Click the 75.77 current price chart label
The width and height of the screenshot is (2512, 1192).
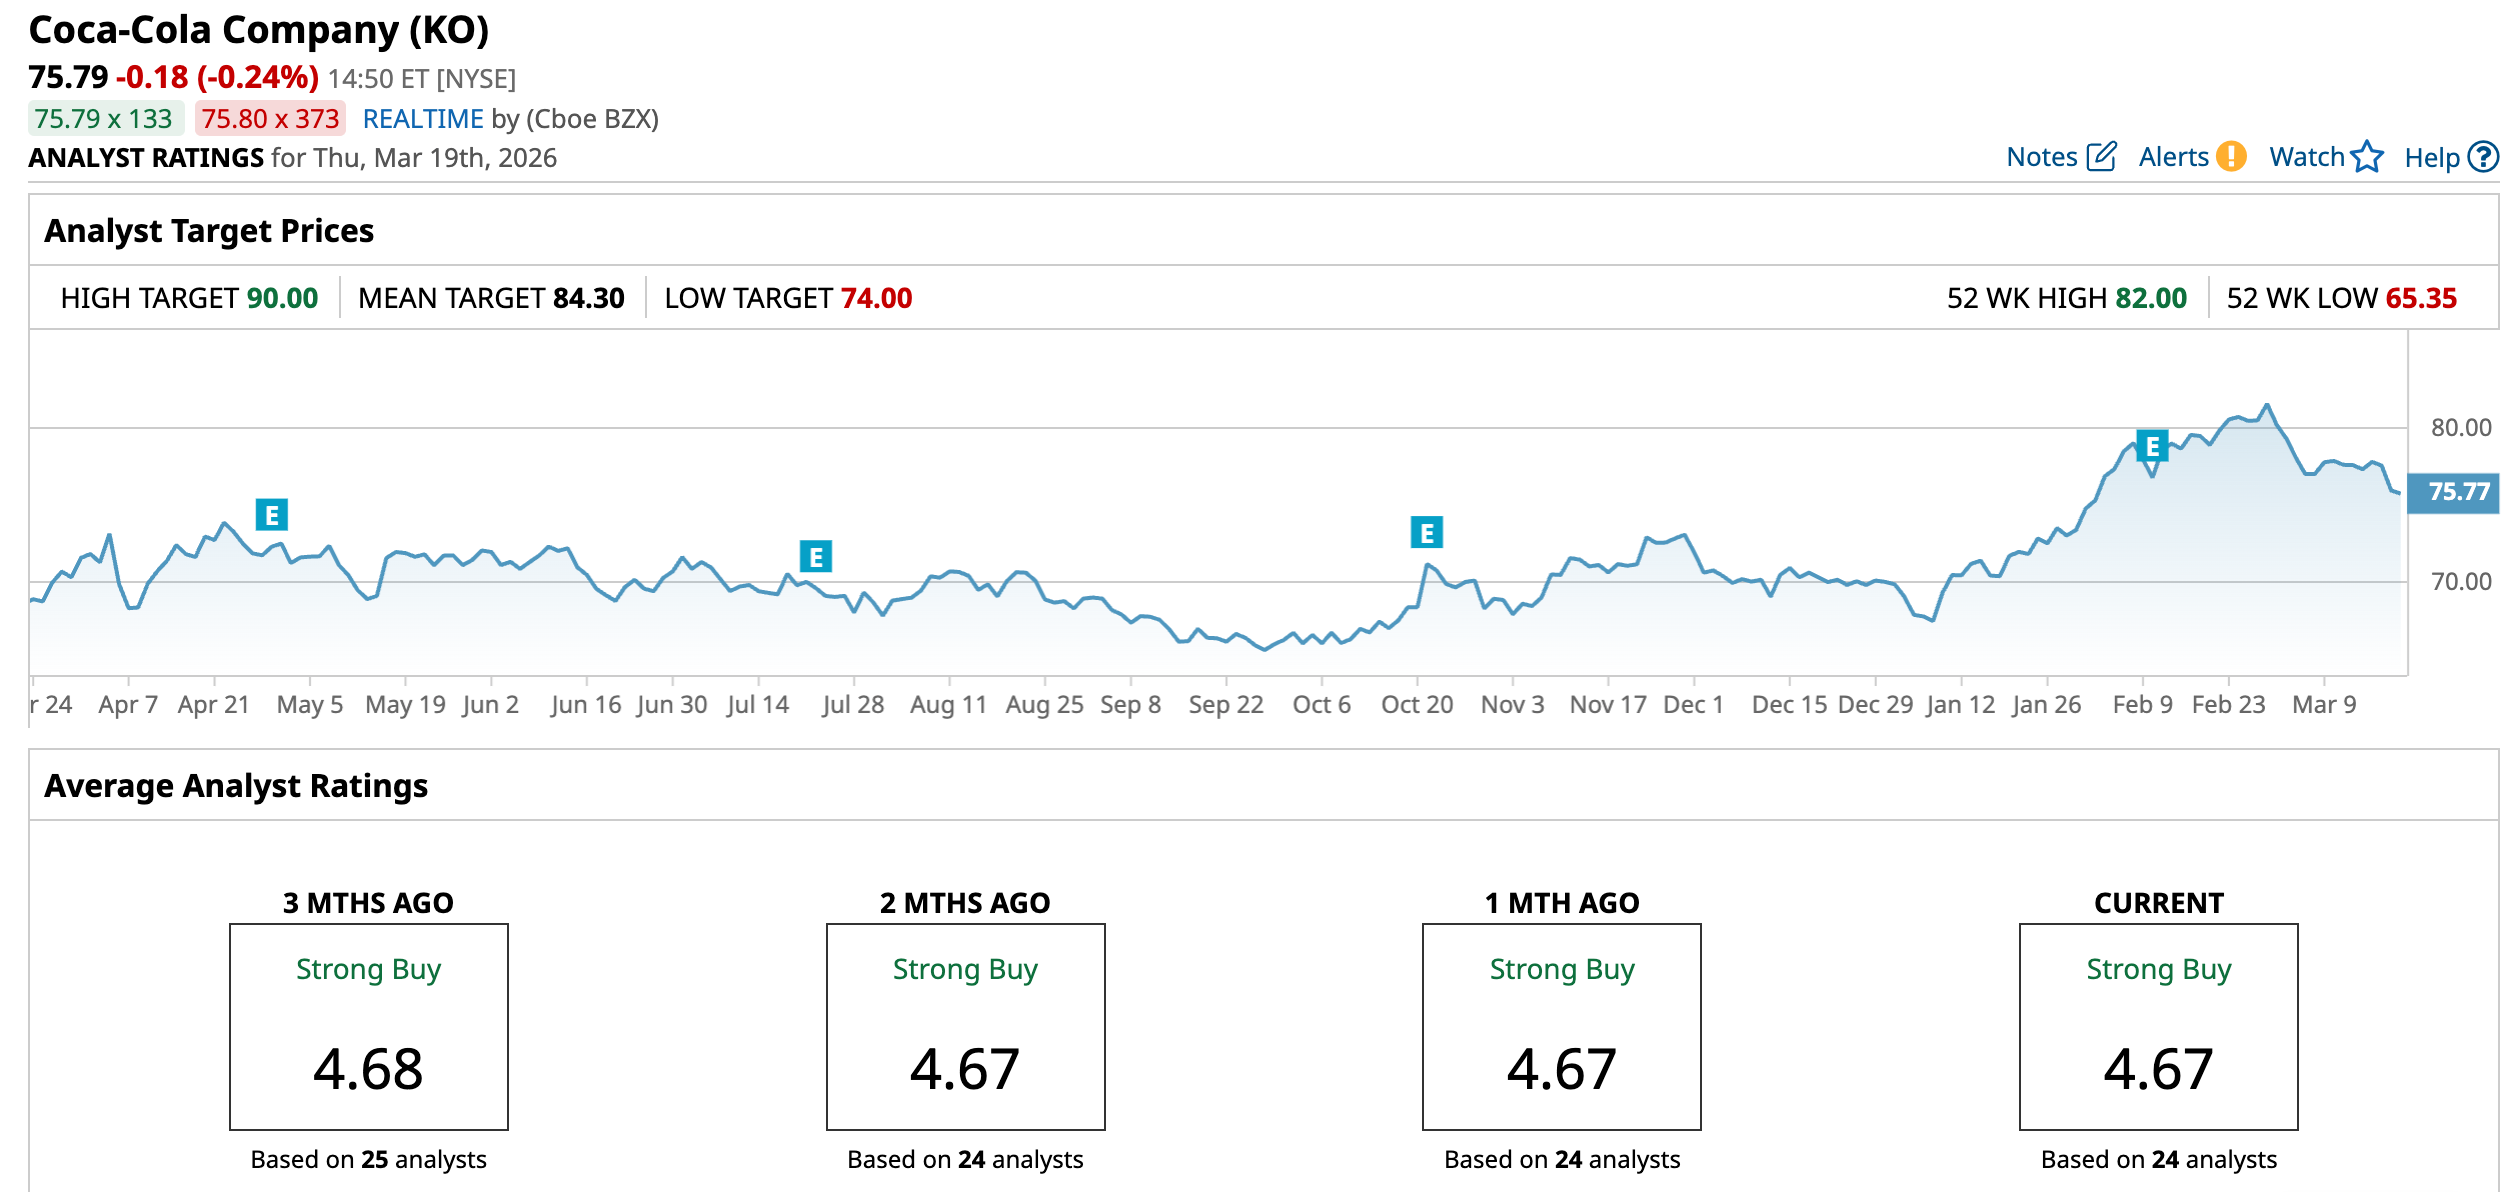(x=2458, y=492)
